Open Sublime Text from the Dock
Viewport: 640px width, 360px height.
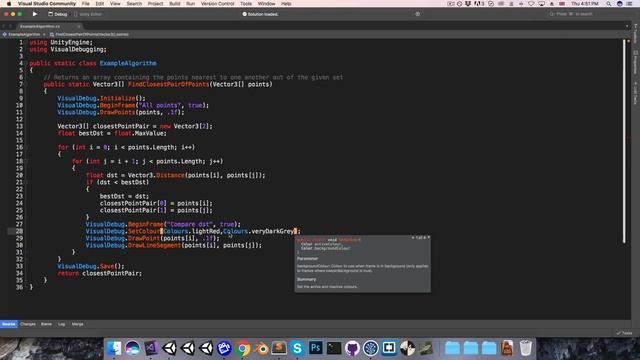[279, 348]
